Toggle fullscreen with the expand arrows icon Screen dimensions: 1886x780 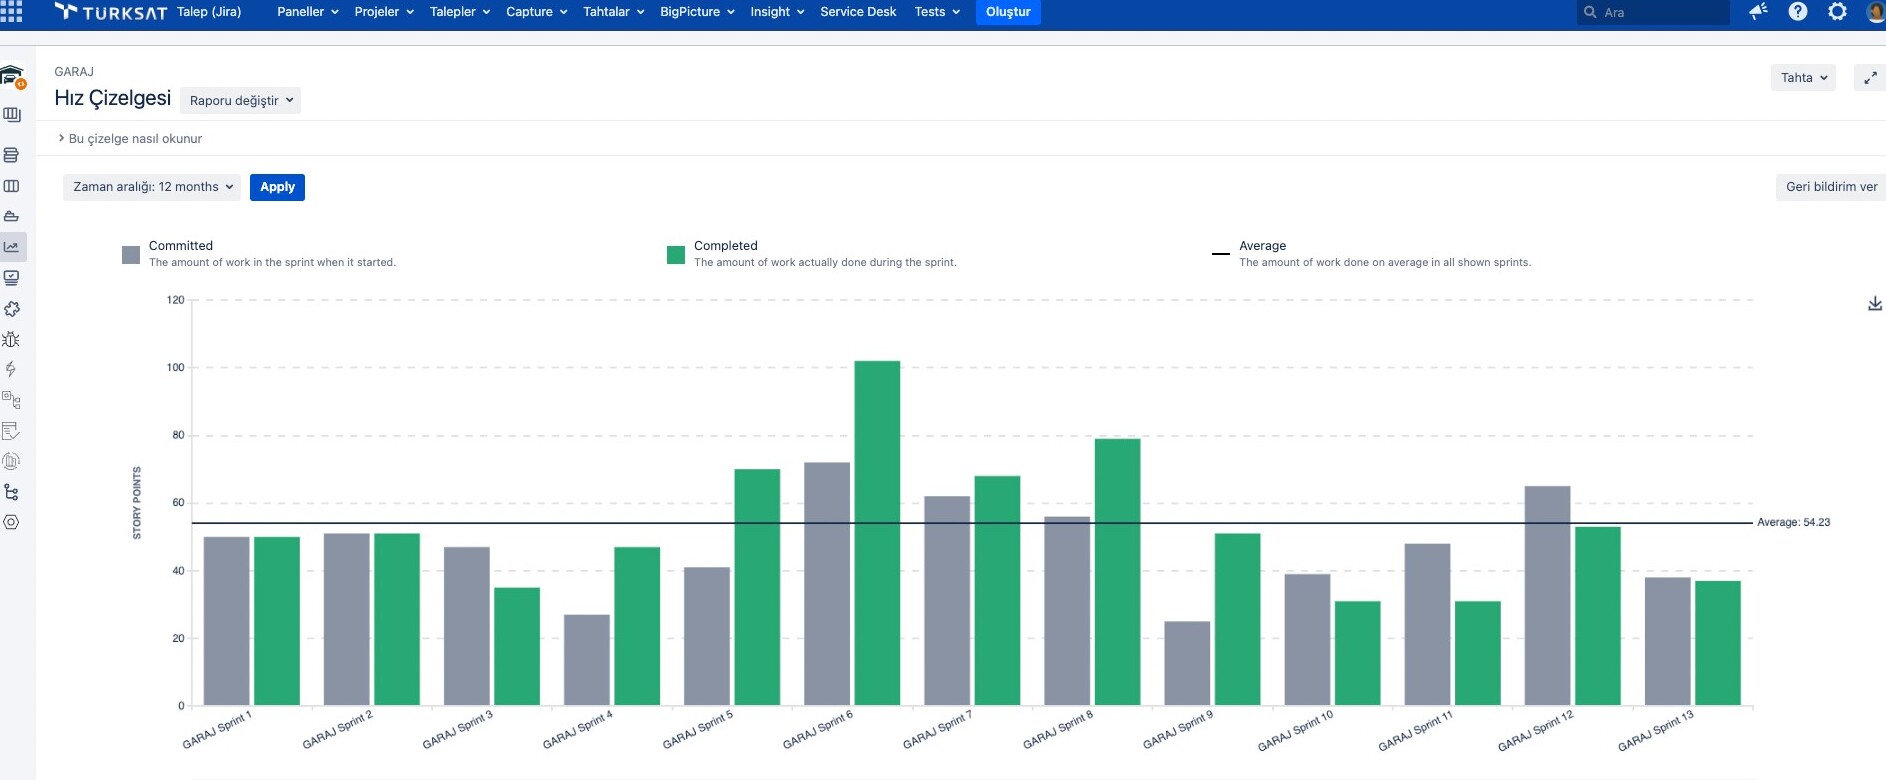click(x=1869, y=78)
